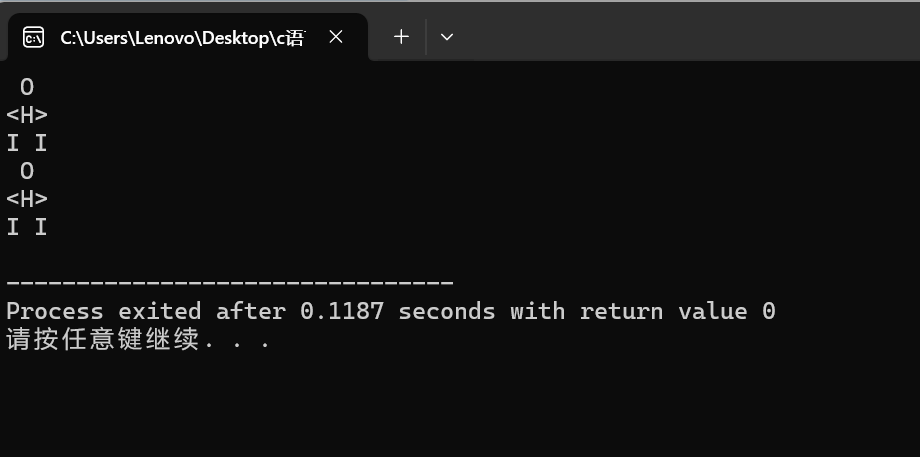This screenshot has width=920, height=457.
Task: Click empty terminal area below the prompt
Action: coord(460,405)
